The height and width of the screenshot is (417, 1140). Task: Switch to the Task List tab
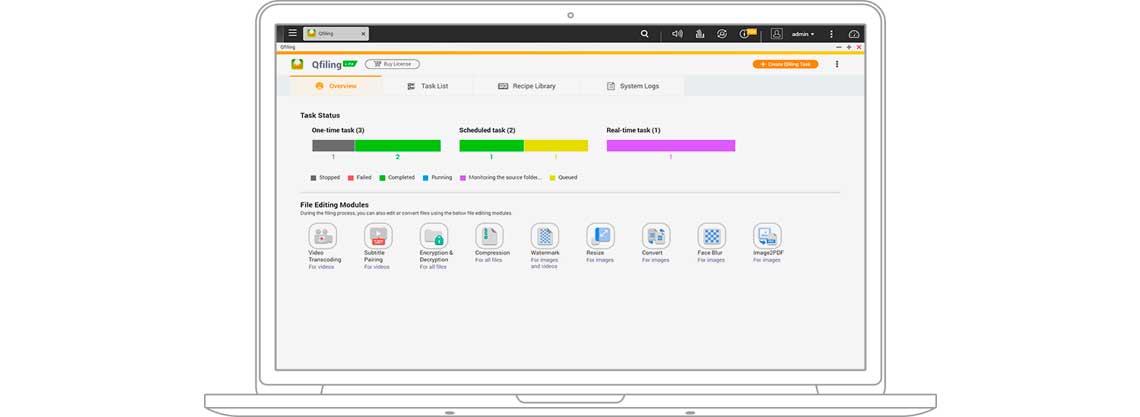click(428, 86)
